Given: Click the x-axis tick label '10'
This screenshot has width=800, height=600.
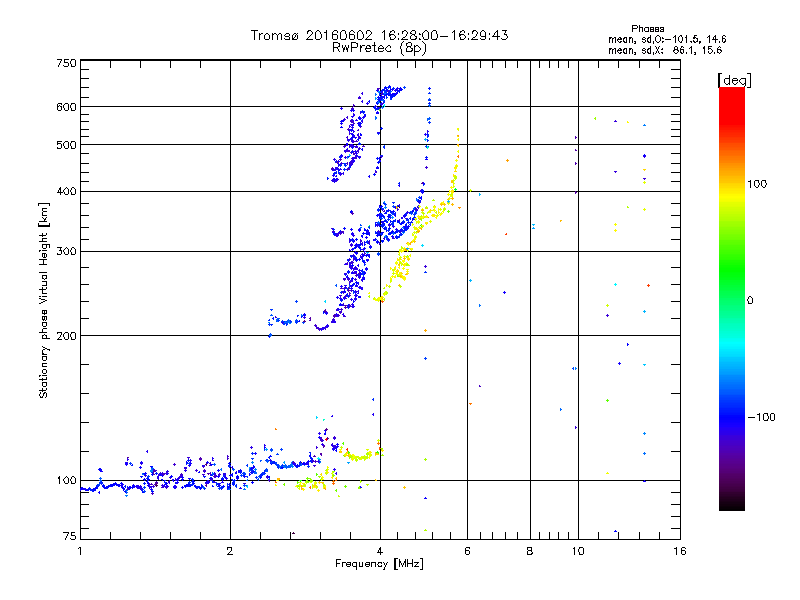Looking at the screenshot, I should click(578, 551).
